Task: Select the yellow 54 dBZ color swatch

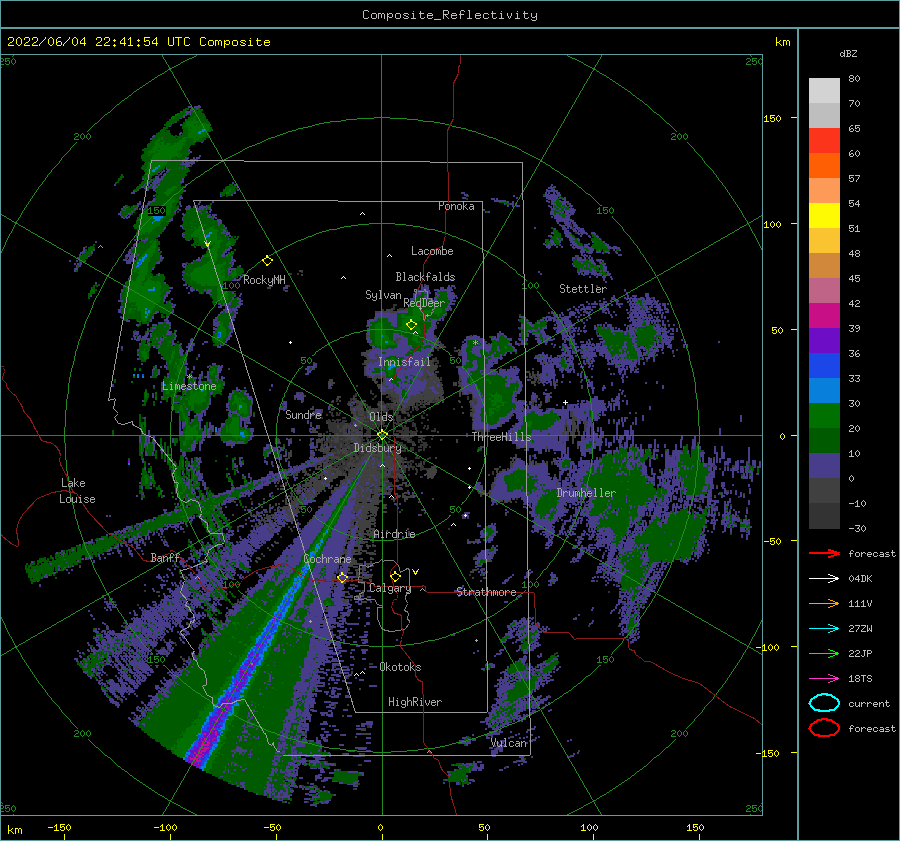Action: [x=824, y=215]
